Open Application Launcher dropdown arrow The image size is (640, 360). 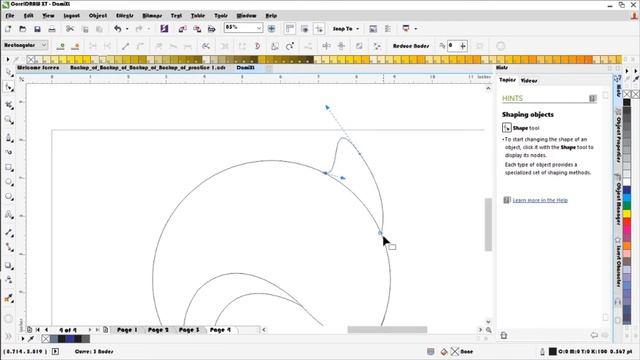(416, 29)
